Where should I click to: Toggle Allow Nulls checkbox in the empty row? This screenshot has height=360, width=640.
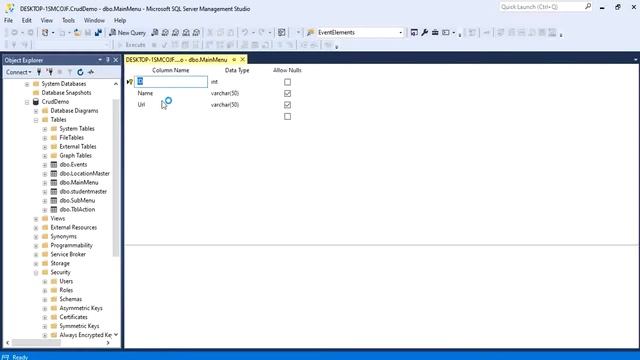[287, 117]
